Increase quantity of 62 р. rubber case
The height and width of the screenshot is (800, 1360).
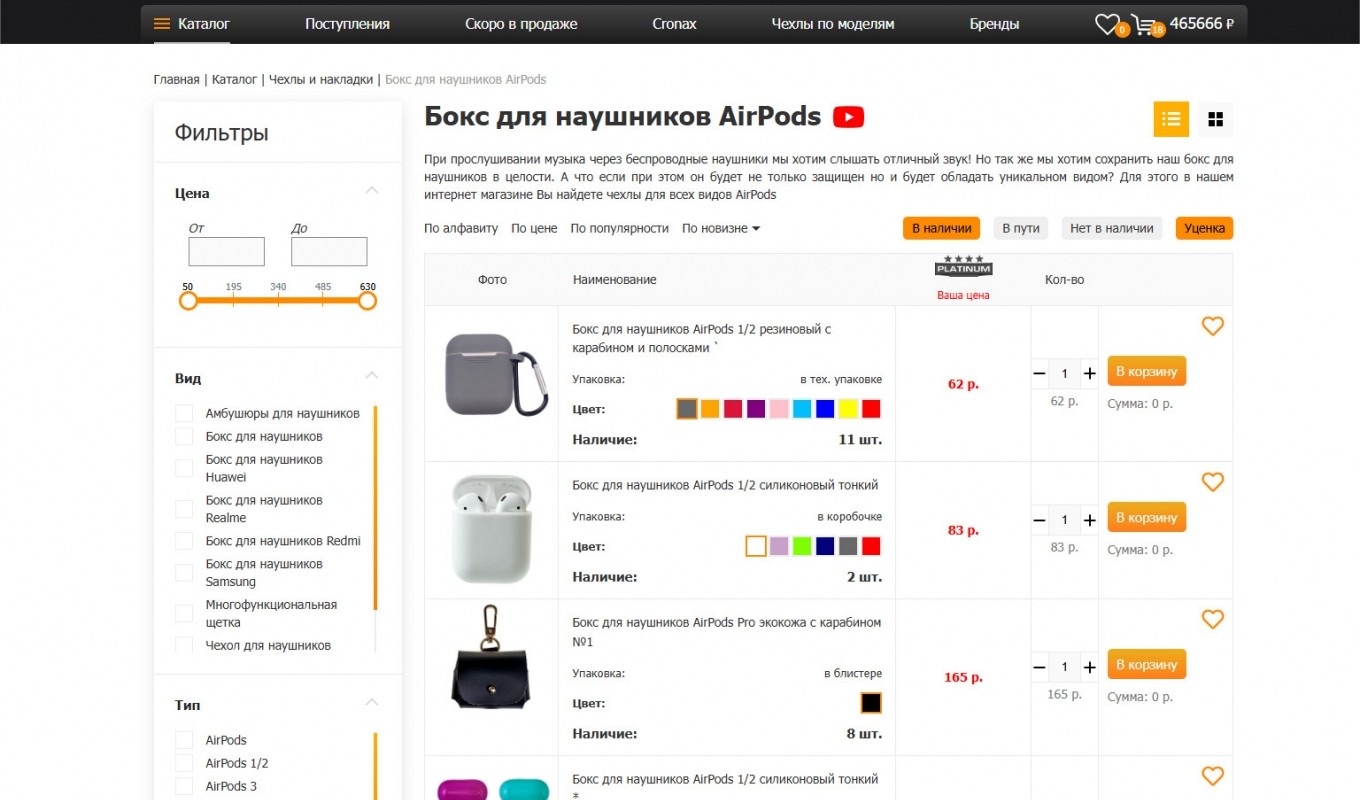tap(1089, 373)
